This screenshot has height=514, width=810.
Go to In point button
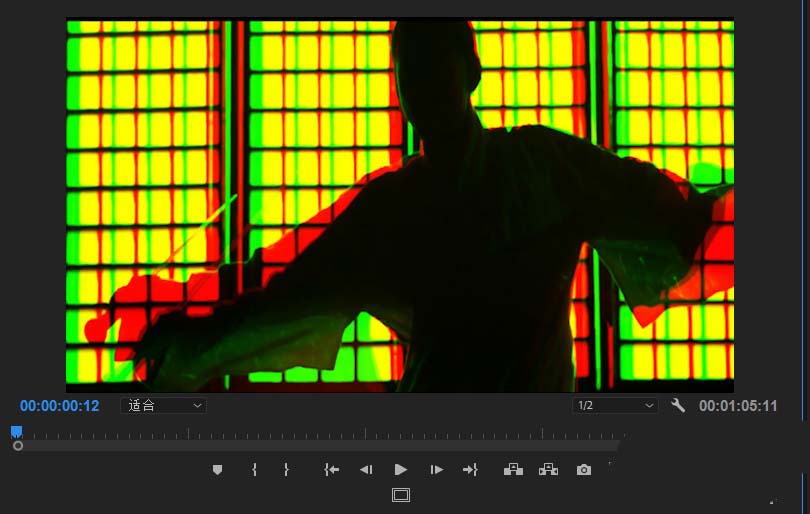[x=332, y=470]
